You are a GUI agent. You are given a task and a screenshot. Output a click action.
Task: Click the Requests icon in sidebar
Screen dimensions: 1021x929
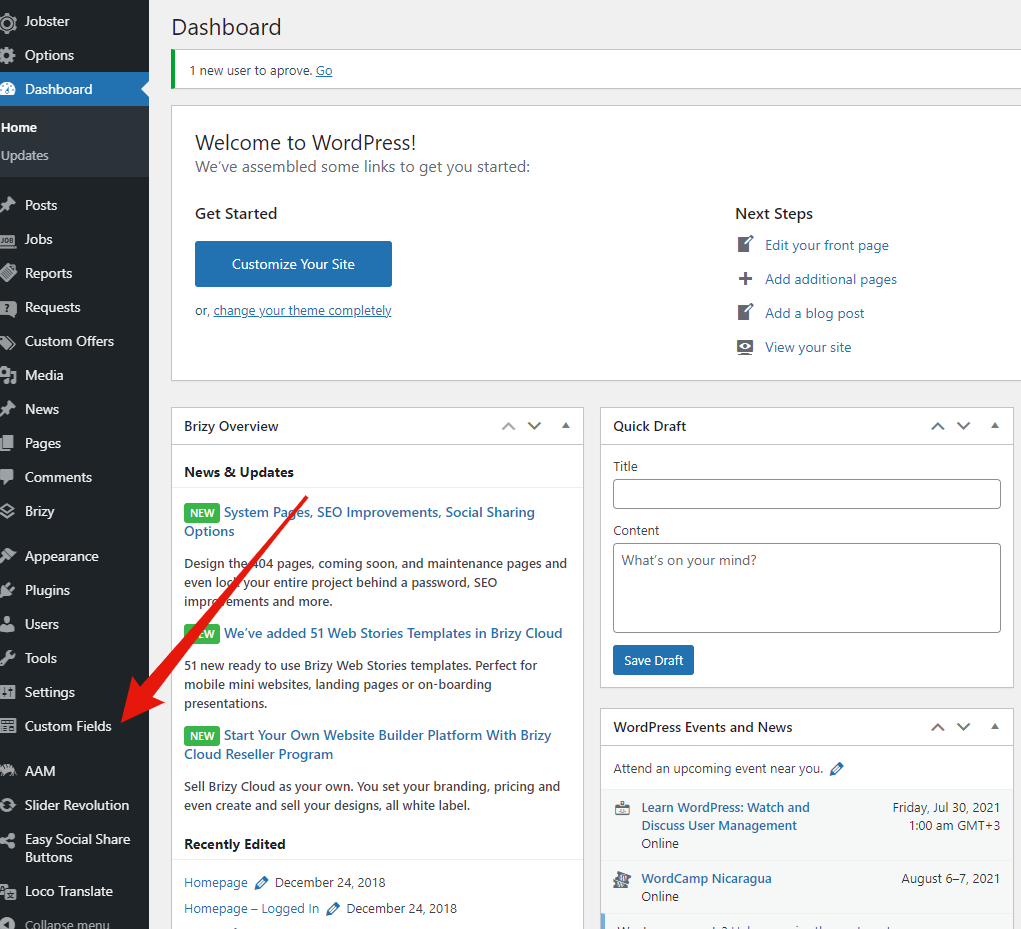(7, 308)
